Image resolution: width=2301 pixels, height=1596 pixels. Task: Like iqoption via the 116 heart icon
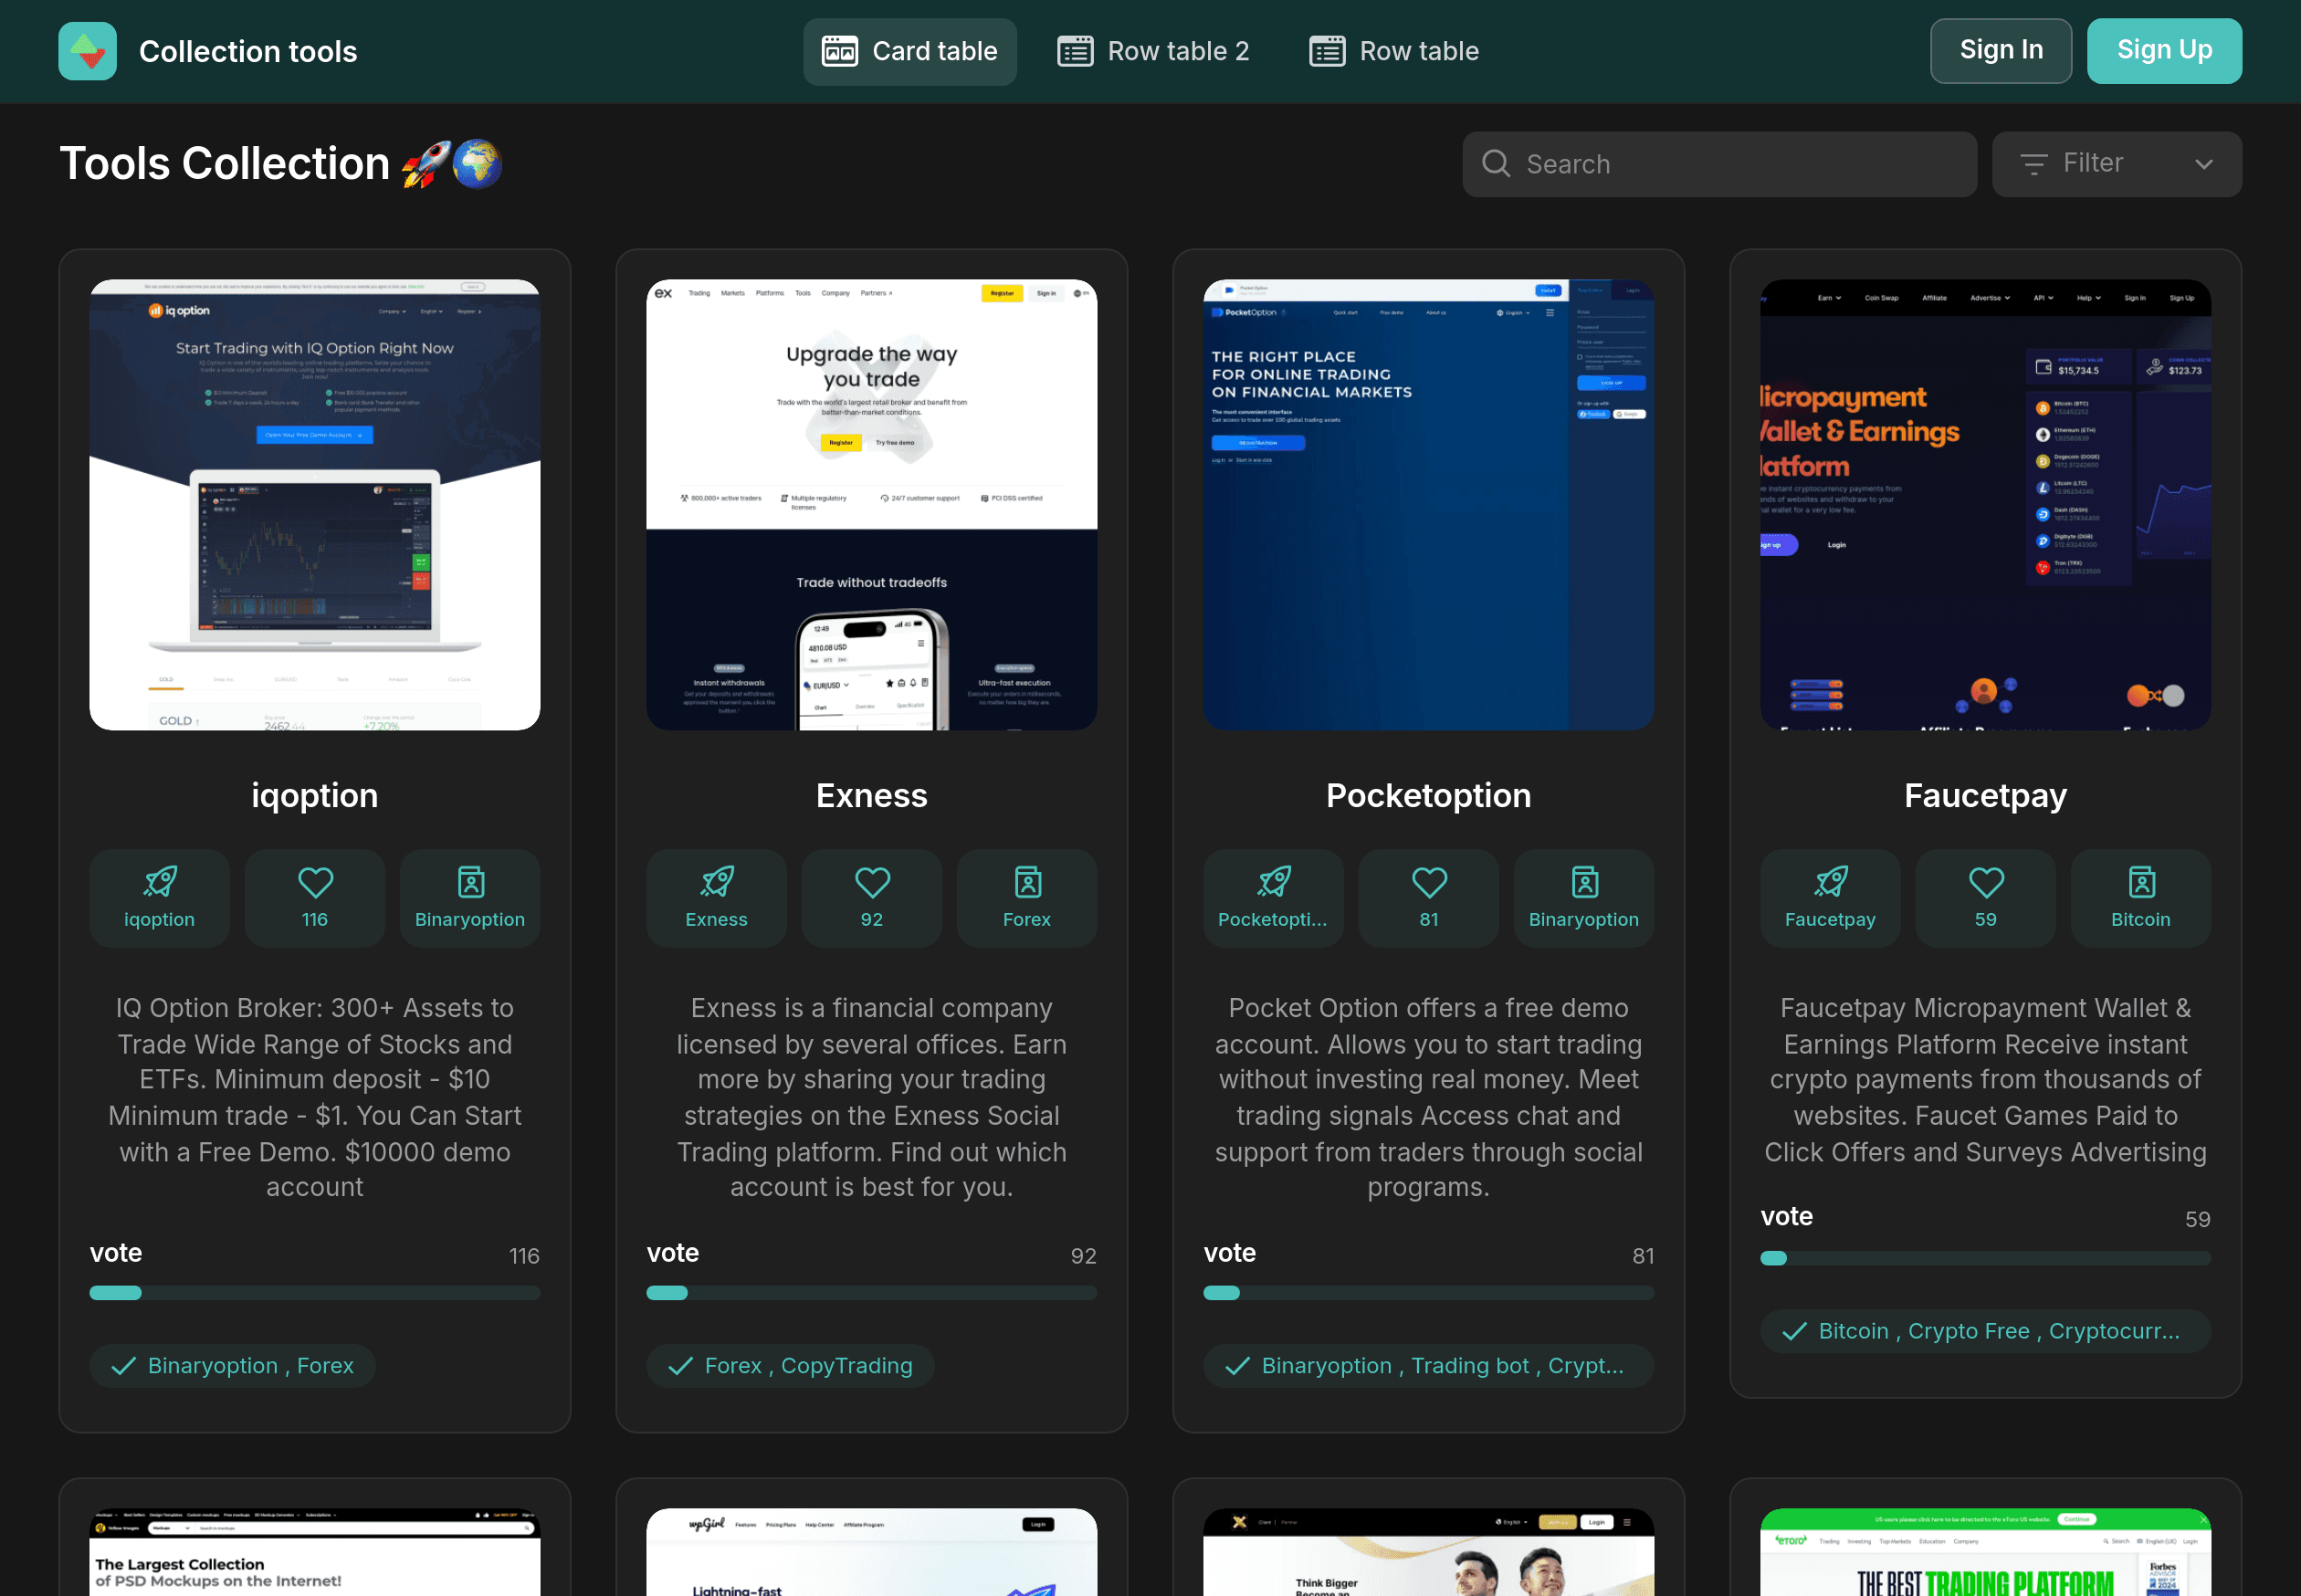pos(315,882)
